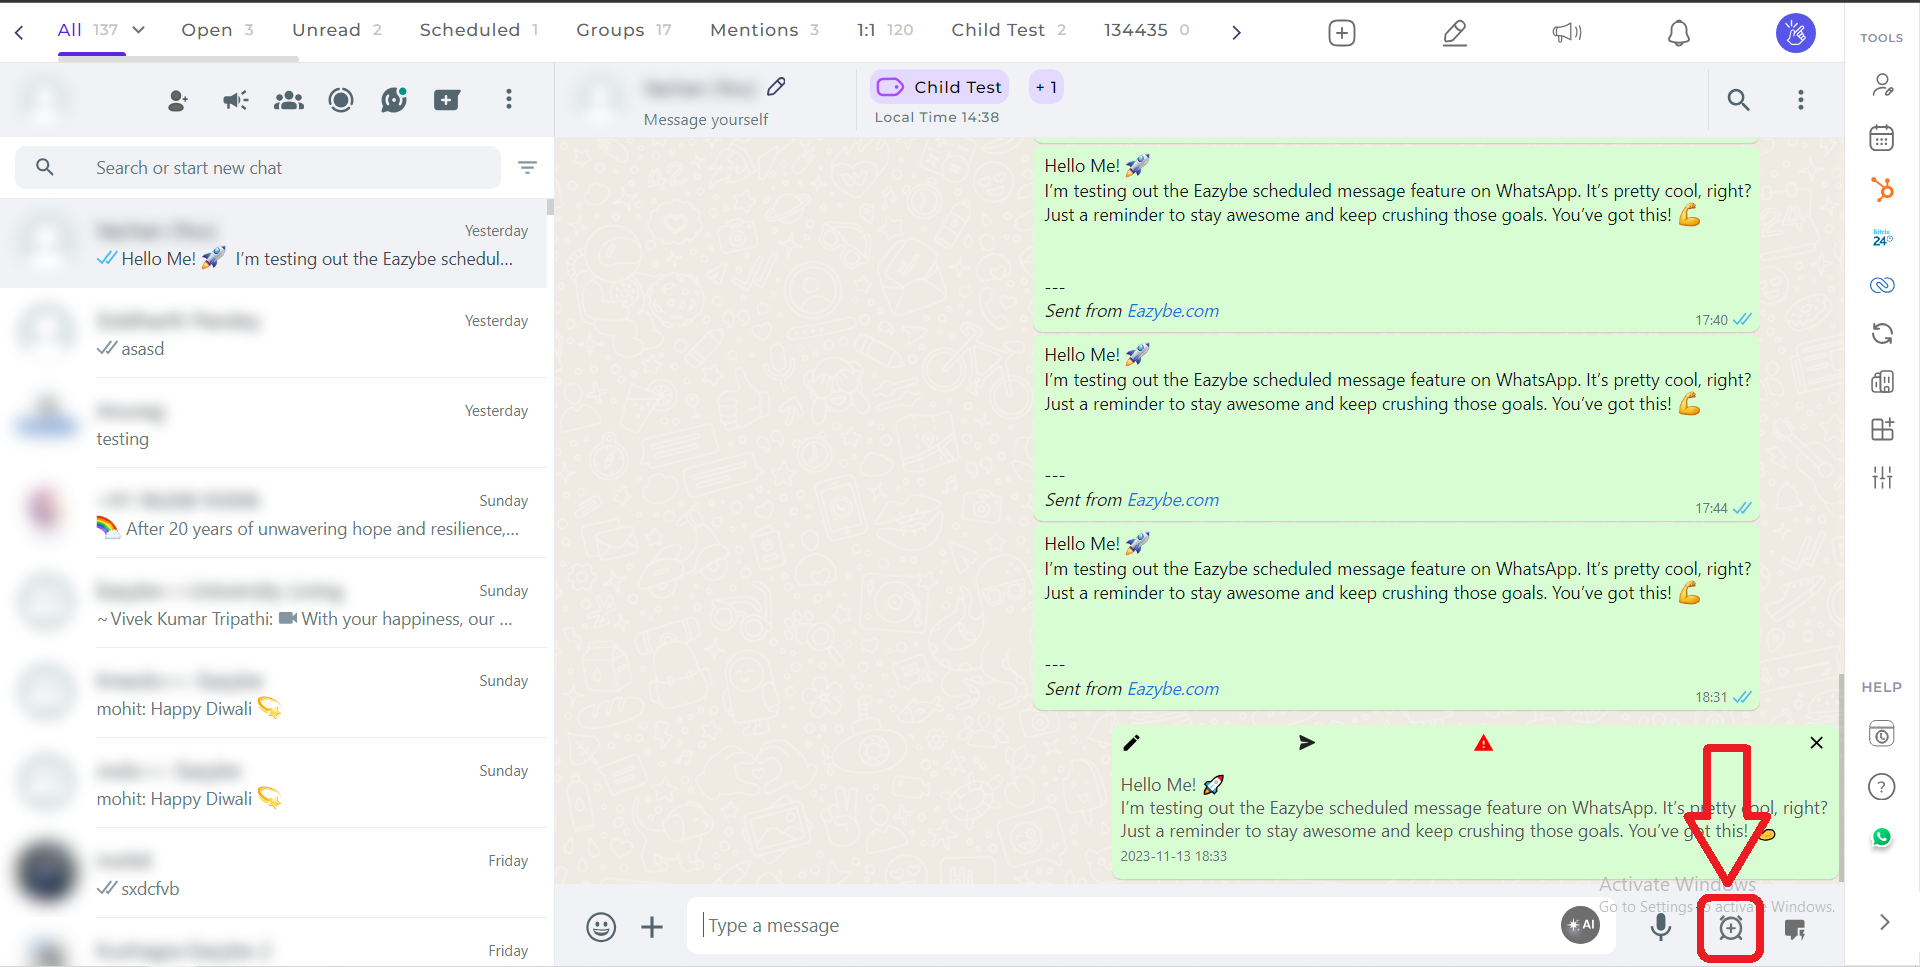Expand the +1 additional labels badge
Image resolution: width=1920 pixels, height=967 pixels.
[1046, 87]
